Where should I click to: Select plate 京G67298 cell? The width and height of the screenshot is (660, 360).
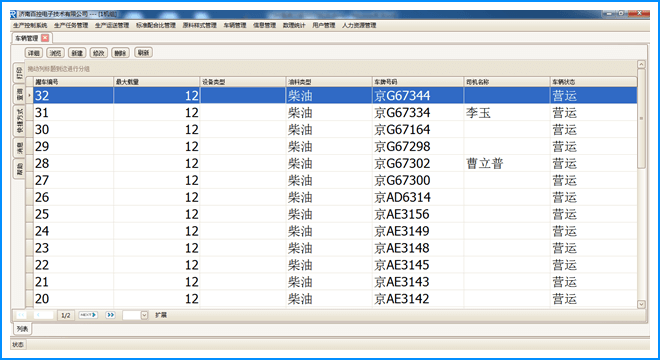click(418, 146)
